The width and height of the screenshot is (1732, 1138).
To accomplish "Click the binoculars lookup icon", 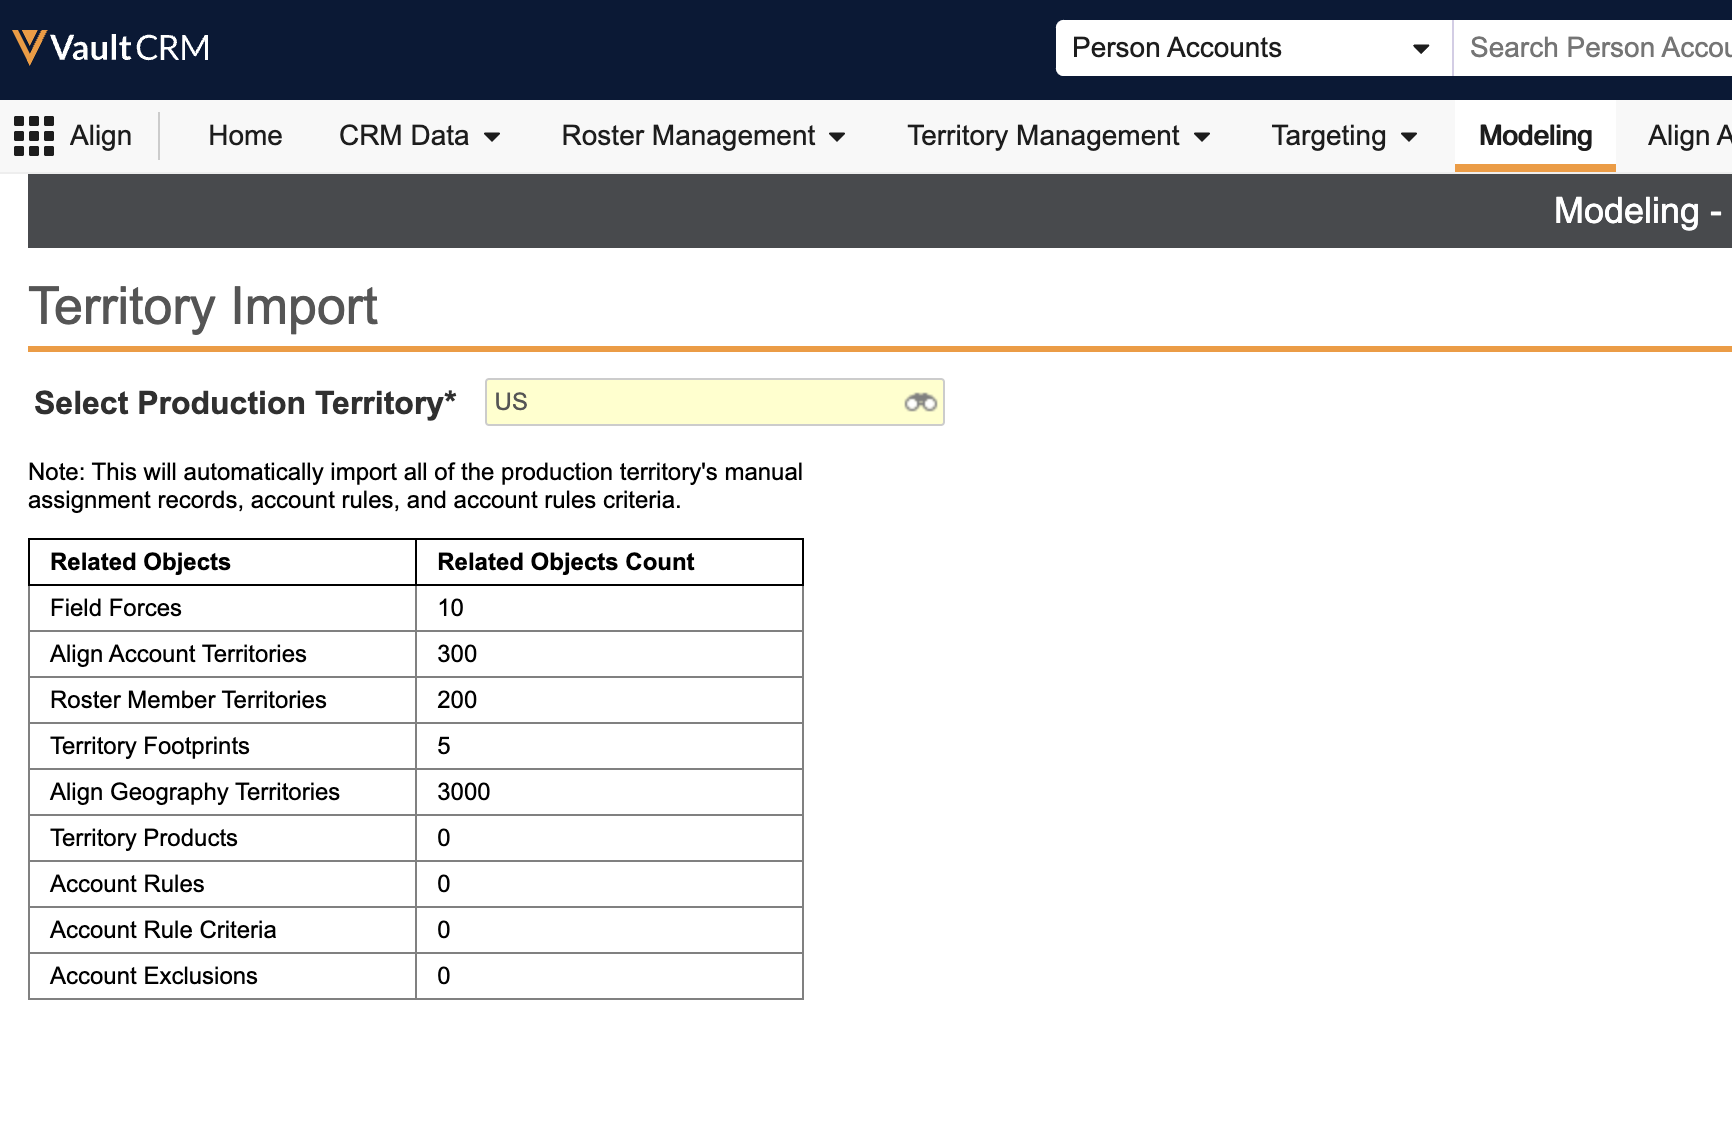I will (920, 403).
